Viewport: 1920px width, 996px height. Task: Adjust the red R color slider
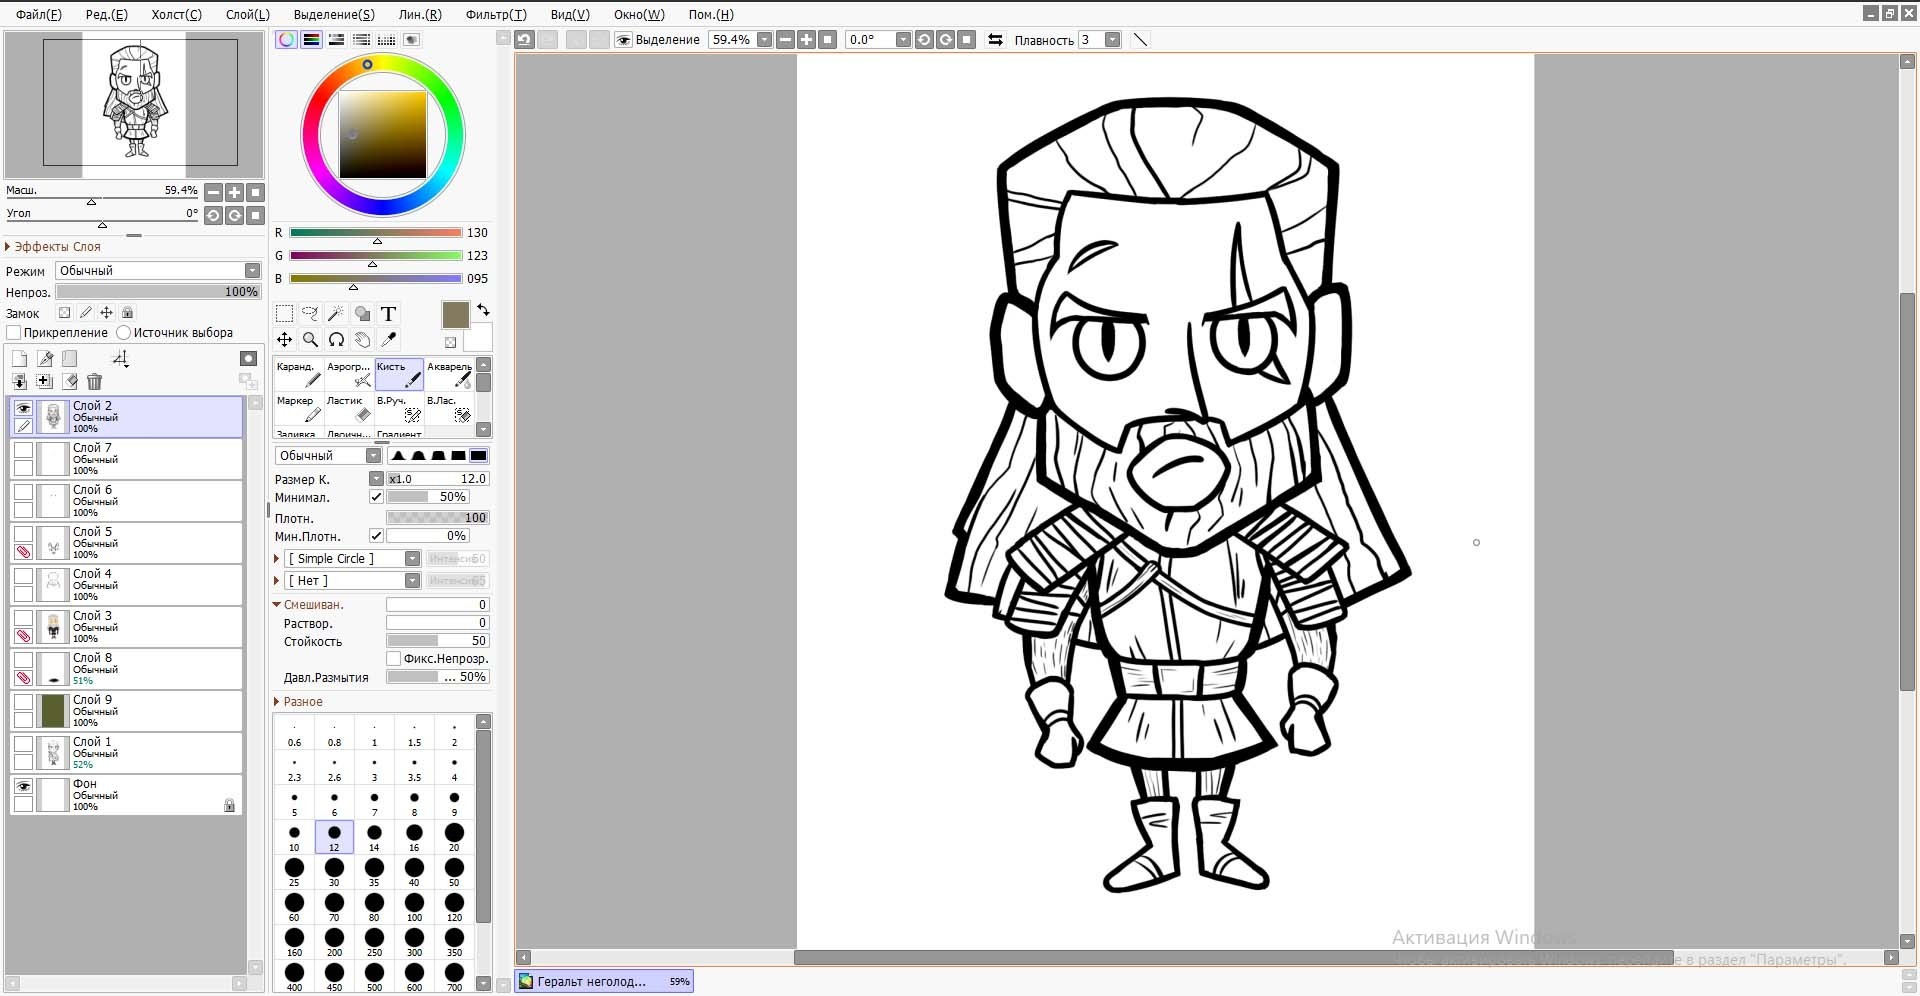point(376,233)
